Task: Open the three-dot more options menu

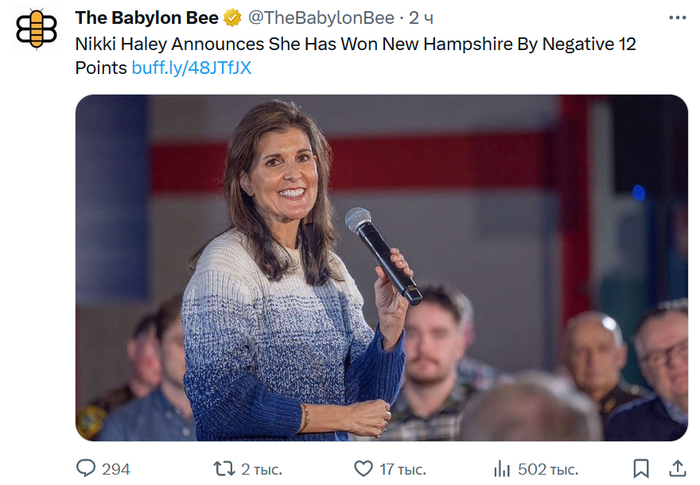Action: [676, 18]
